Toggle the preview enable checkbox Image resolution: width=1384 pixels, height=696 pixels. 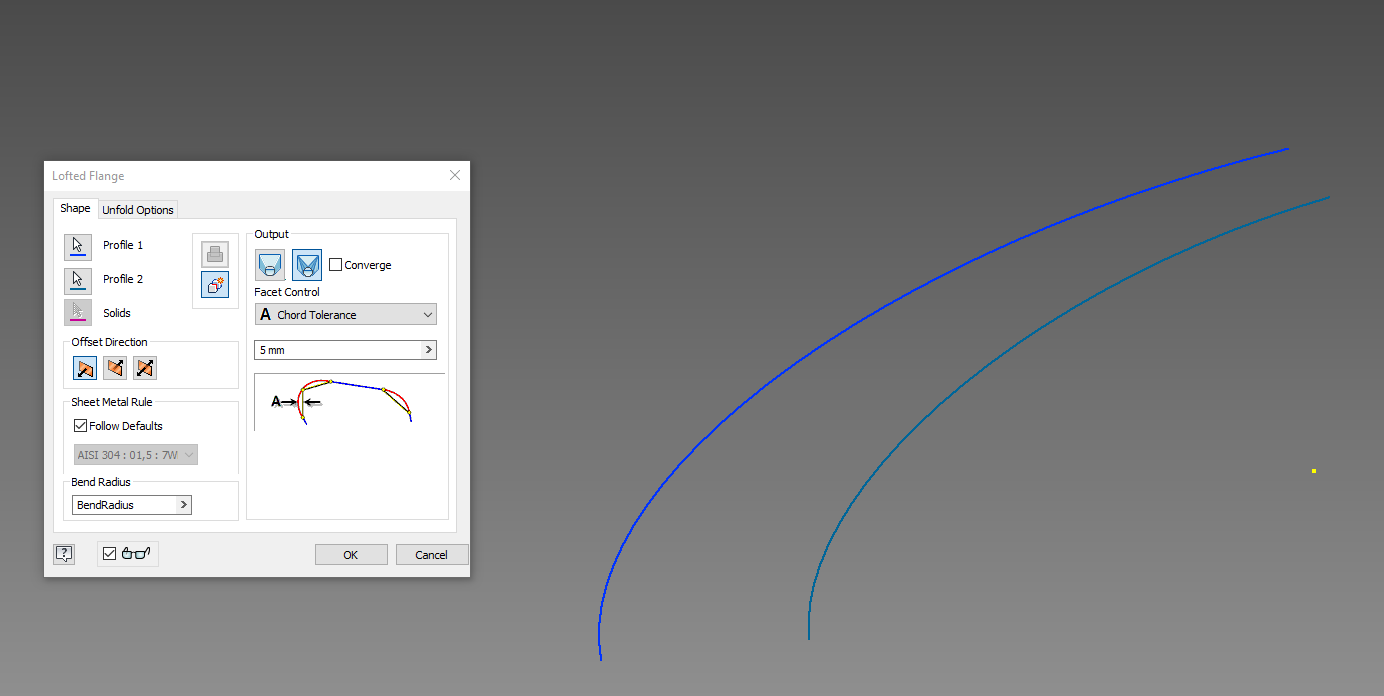110,554
